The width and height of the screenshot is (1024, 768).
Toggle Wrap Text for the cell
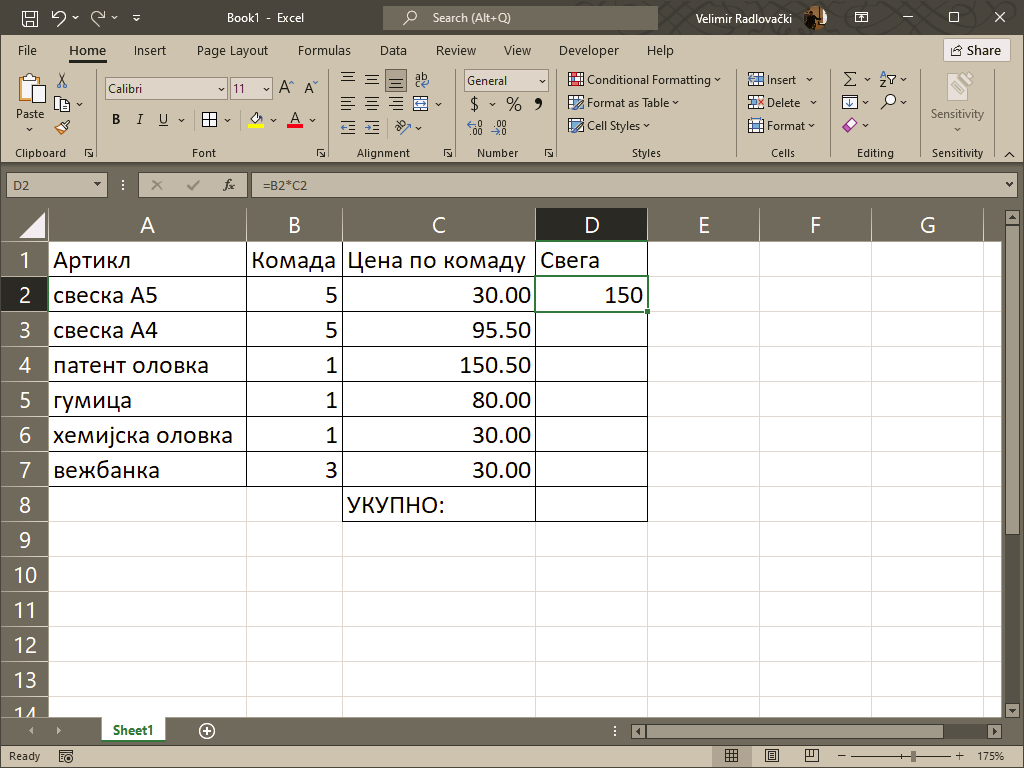click(x=421, y=81)
